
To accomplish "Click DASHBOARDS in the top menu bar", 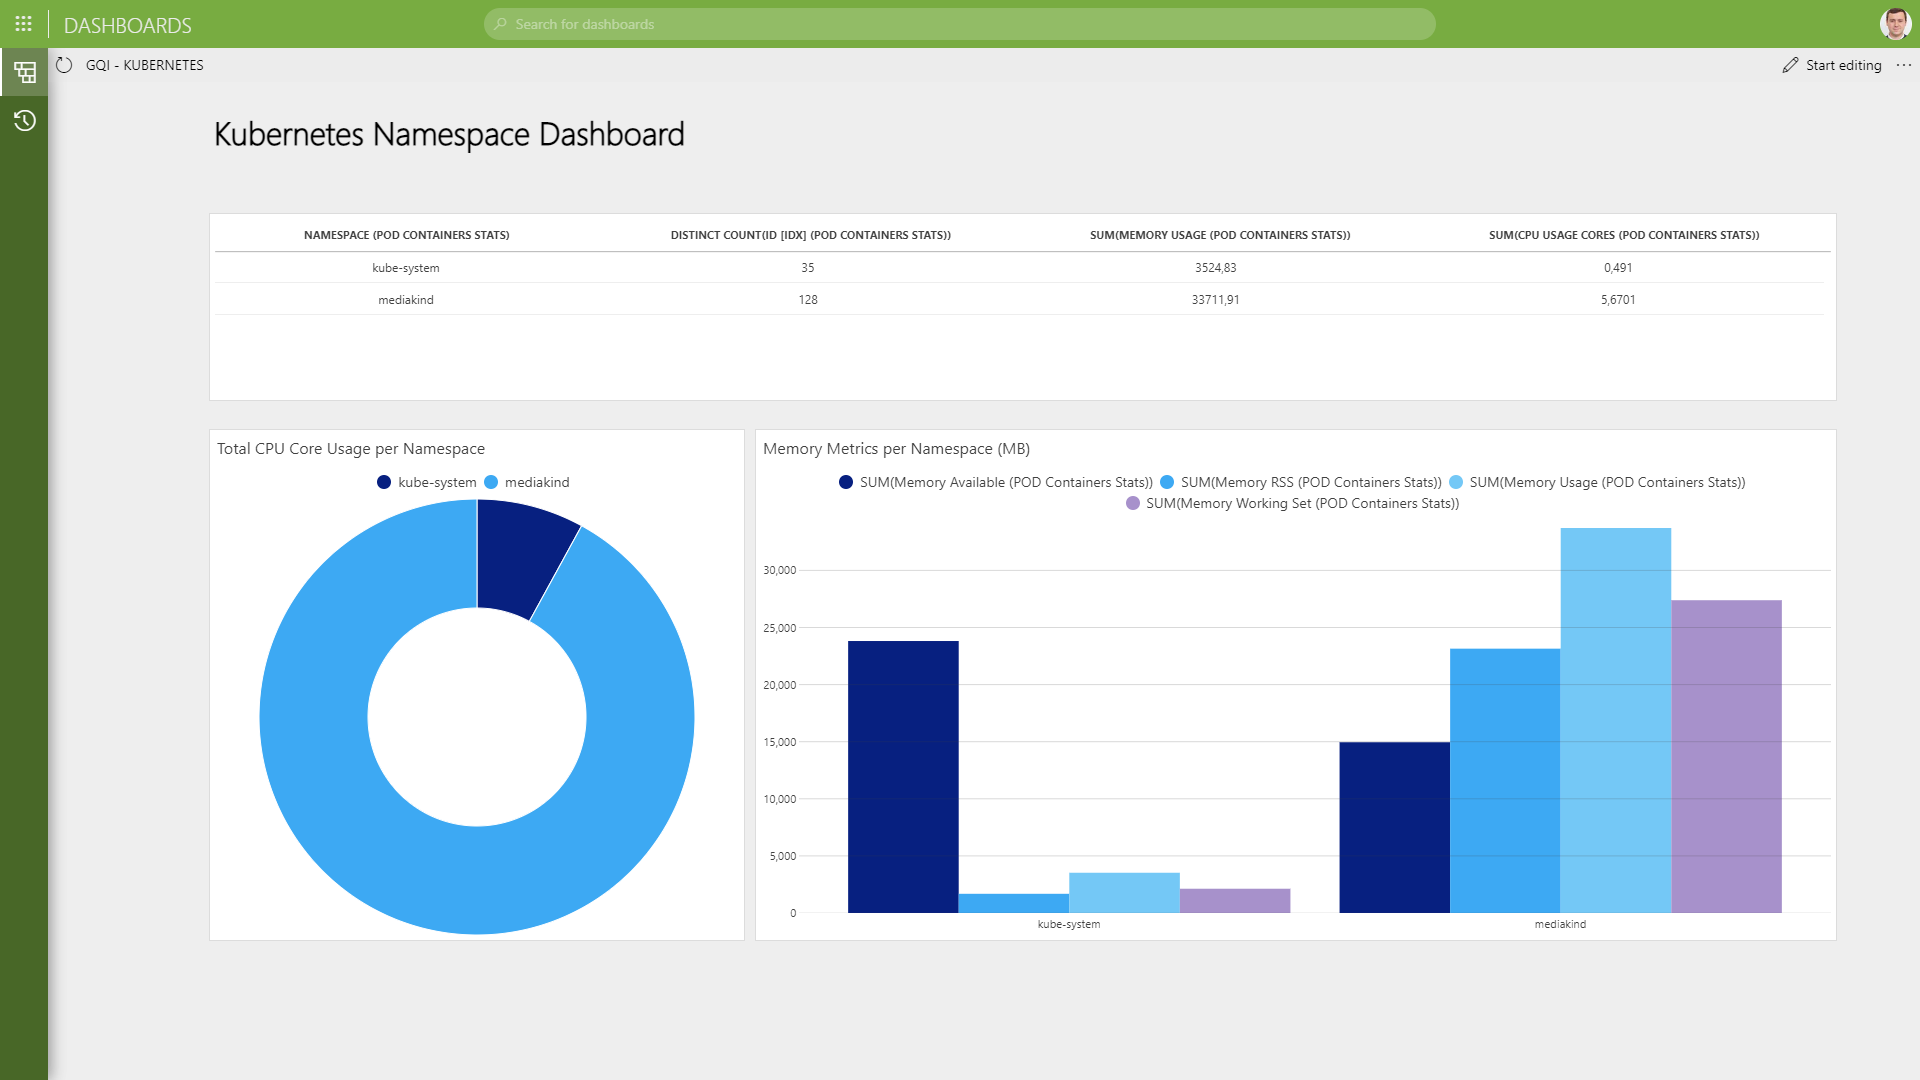I will [127, 24].
